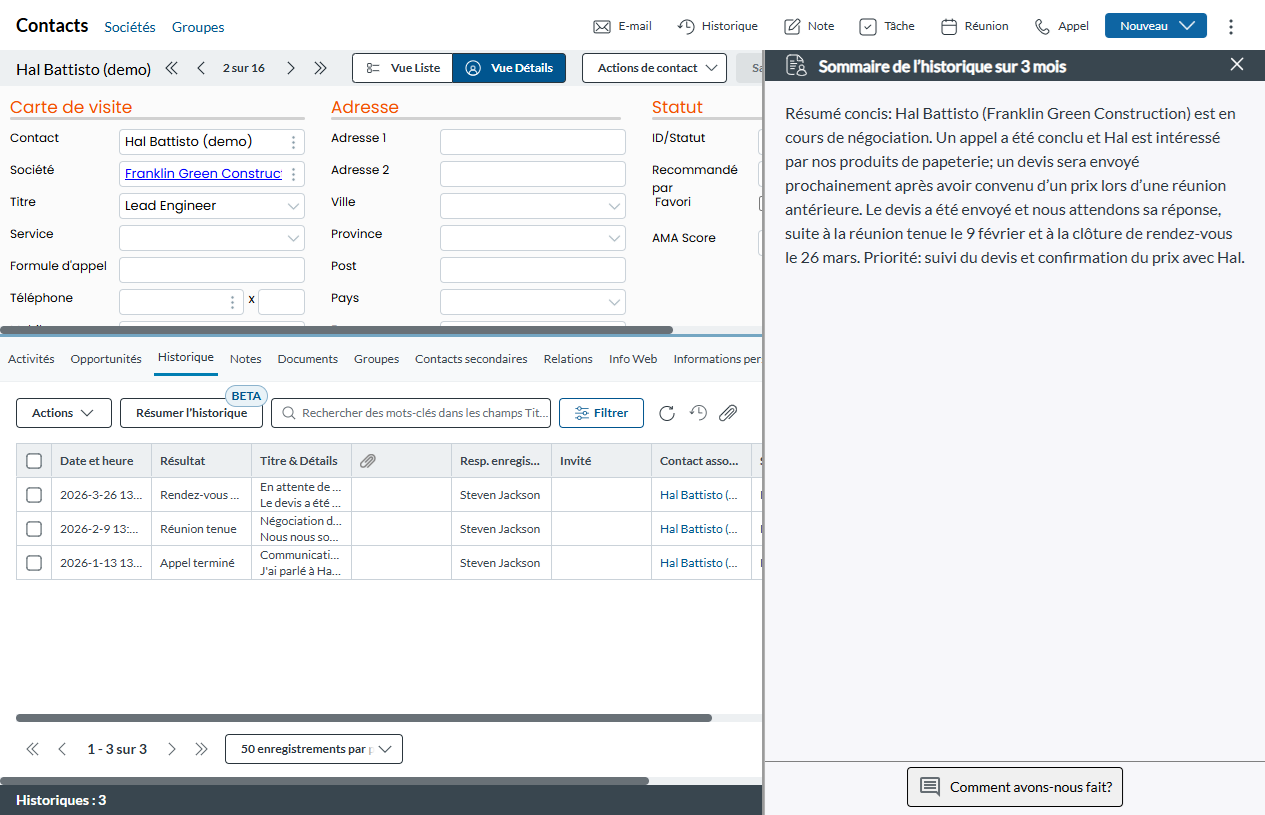Open the Franklin Green Construction company link
The height and width of the screenshot is (815, 1265).
point(203,174)
